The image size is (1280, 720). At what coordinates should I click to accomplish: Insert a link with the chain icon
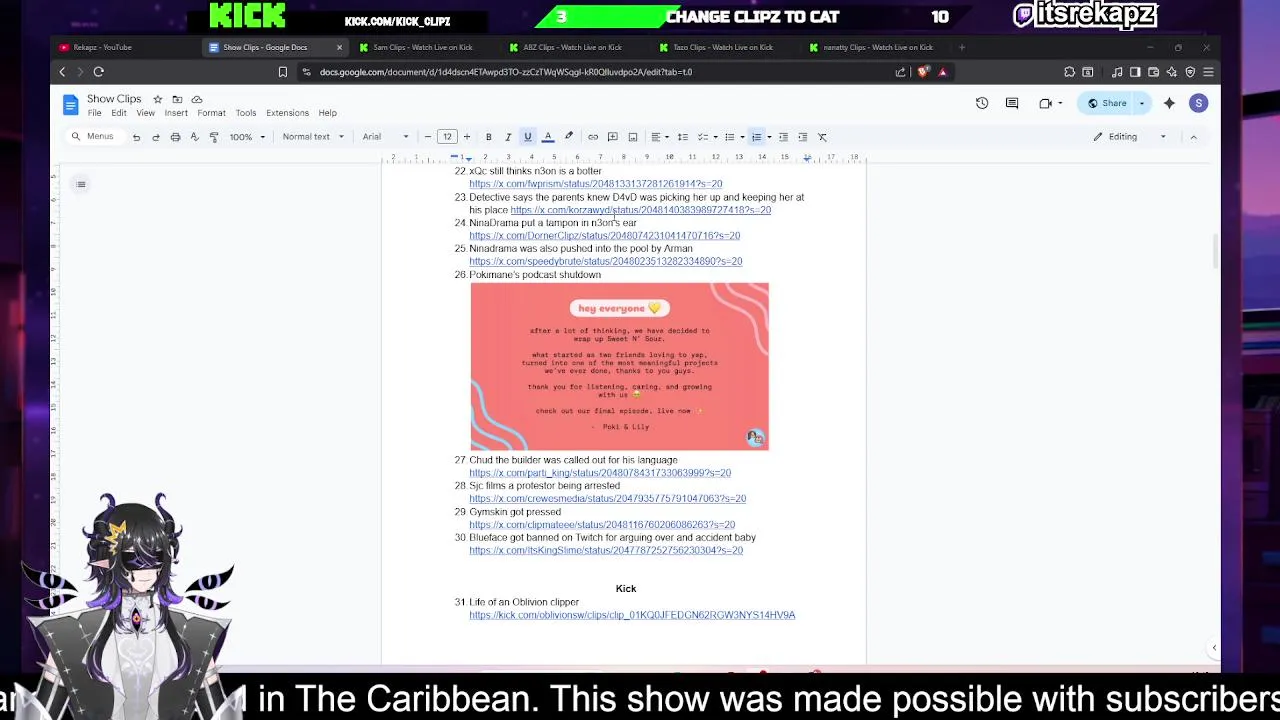pos(593,137)
